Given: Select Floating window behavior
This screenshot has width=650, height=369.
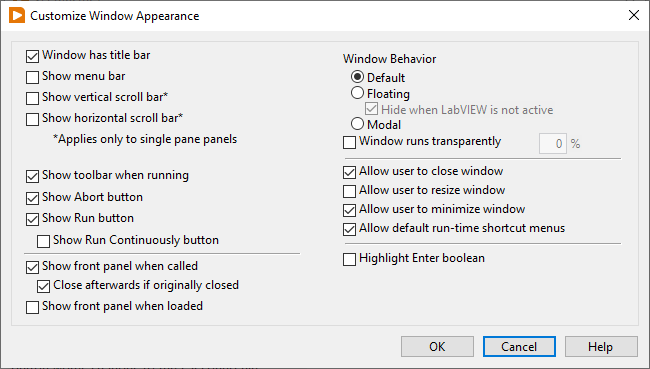Looking at the screenshot, I should point(357,93).
